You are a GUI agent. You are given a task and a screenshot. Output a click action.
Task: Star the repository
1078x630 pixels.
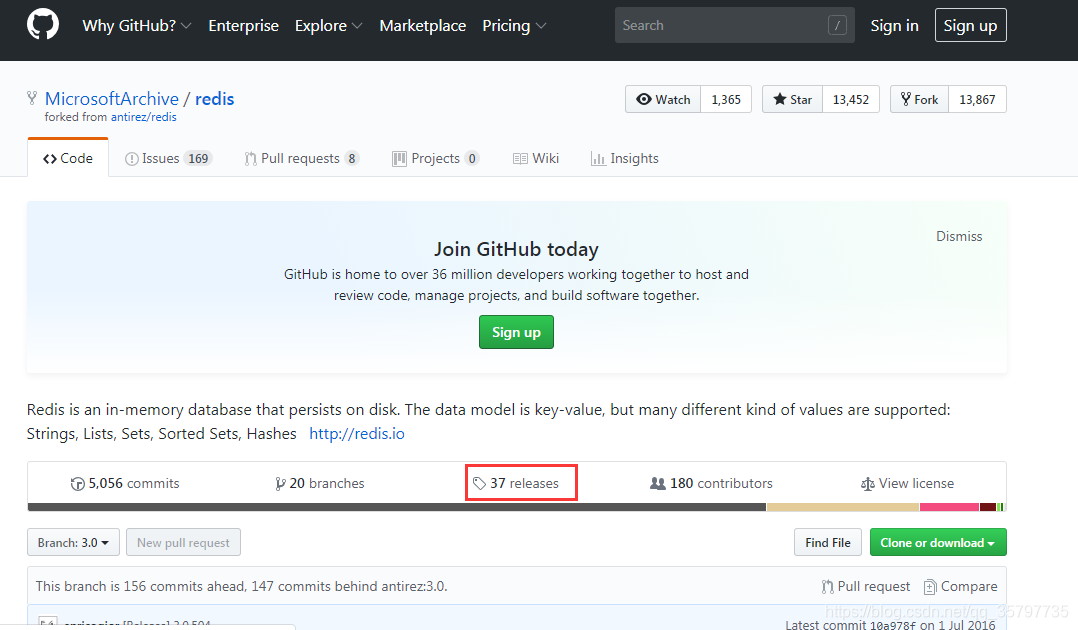tap(792, 99)
